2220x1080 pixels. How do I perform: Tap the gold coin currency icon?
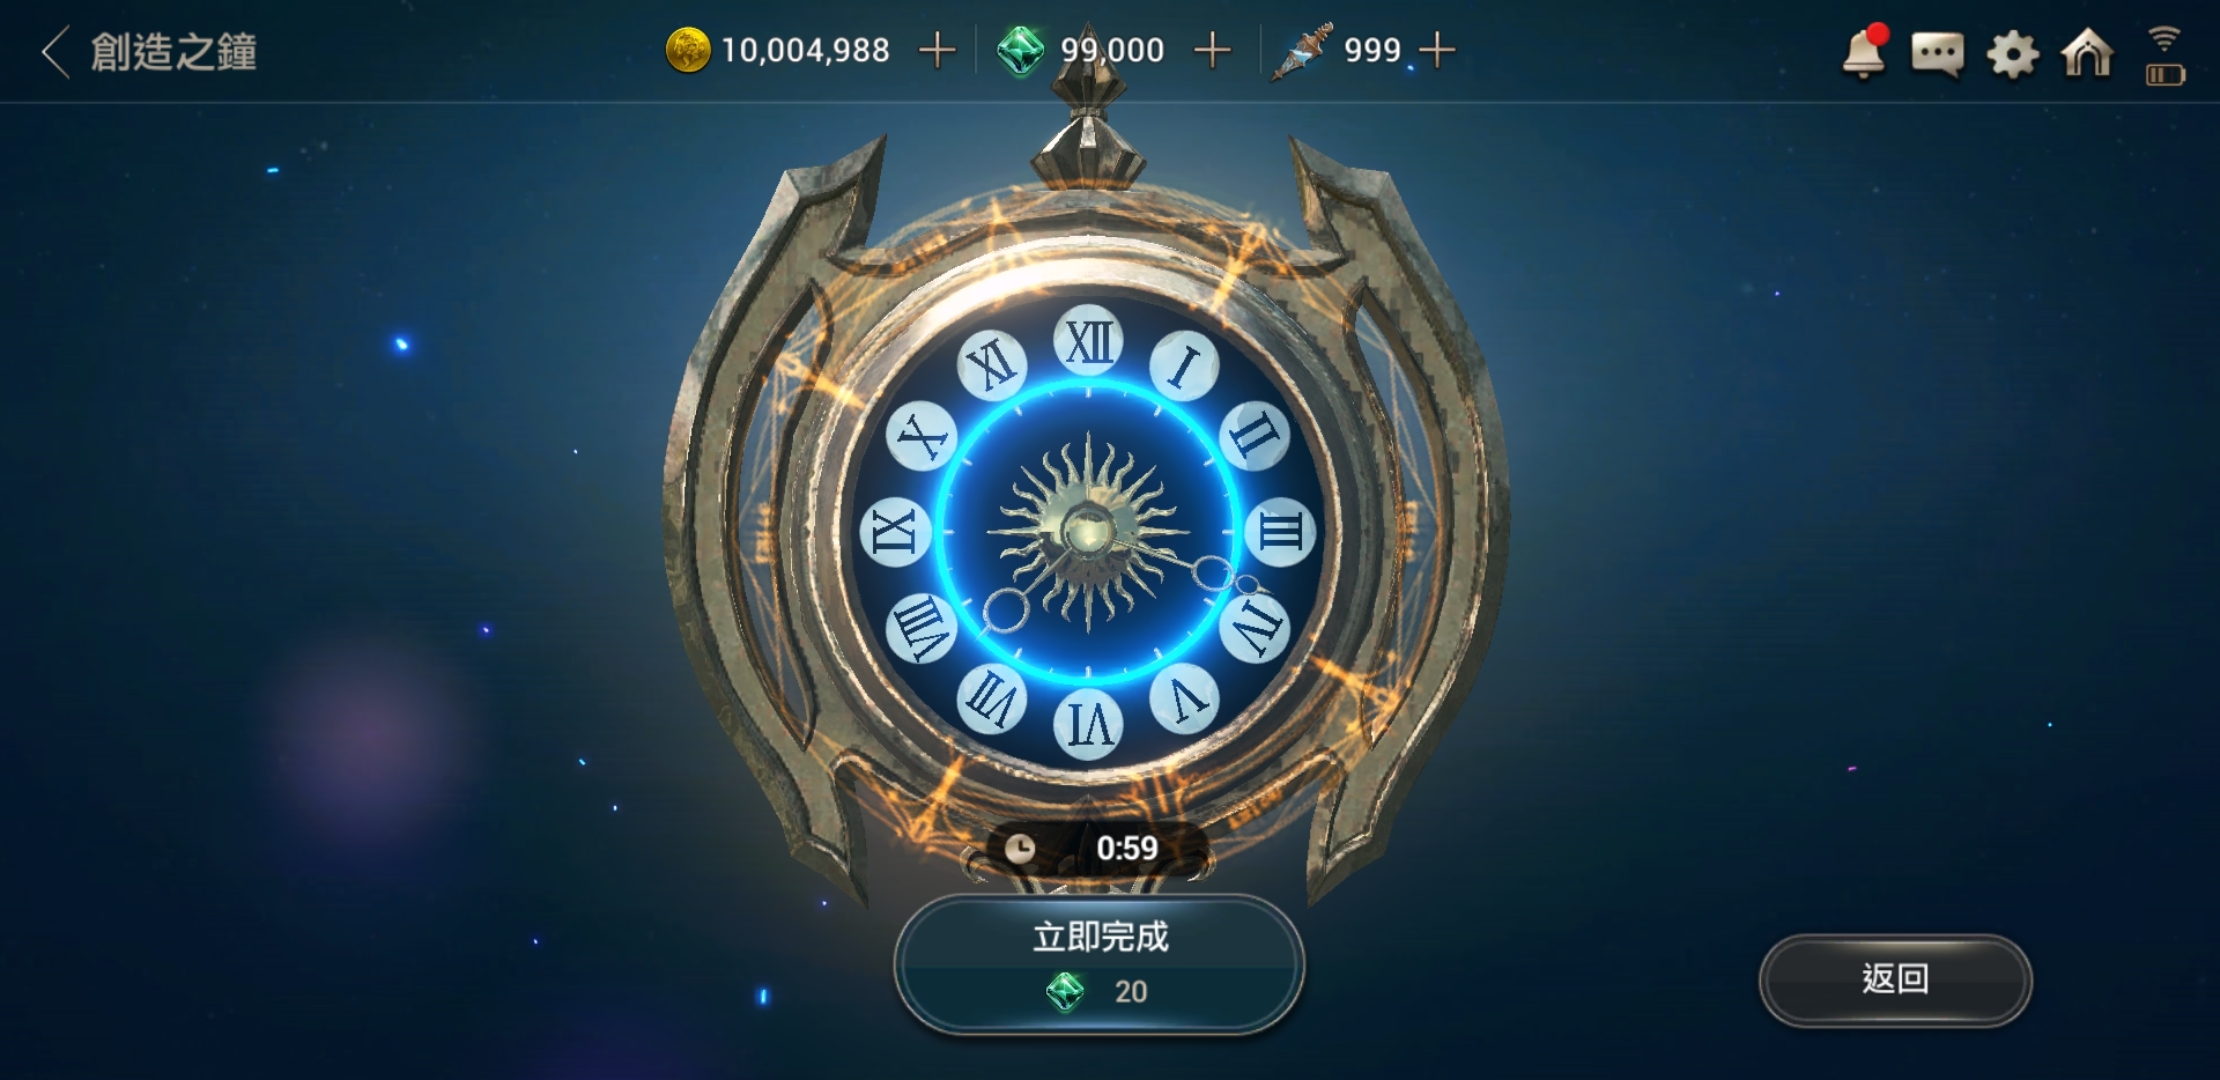[687, 50]
